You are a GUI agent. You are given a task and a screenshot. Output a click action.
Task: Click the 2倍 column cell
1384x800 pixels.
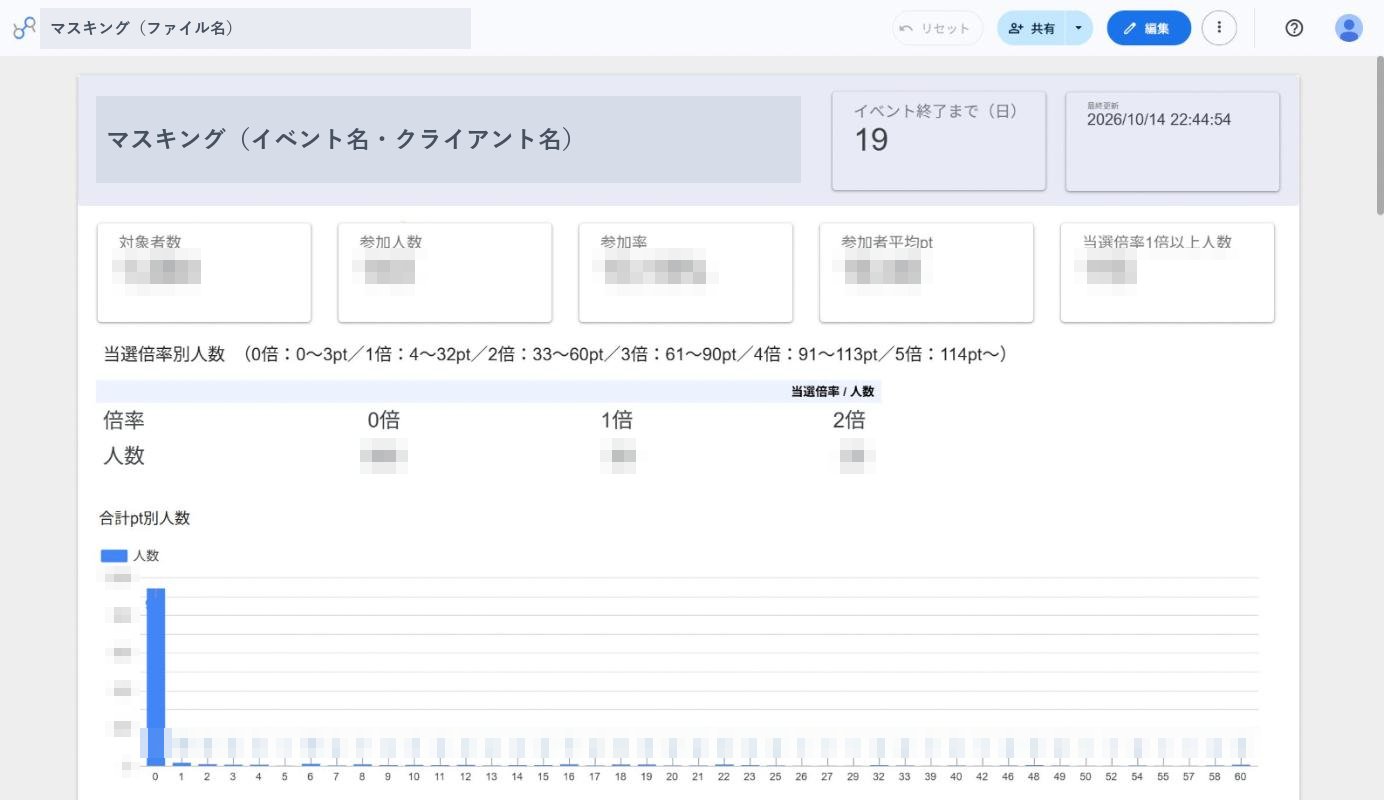[x=849, y=421]
